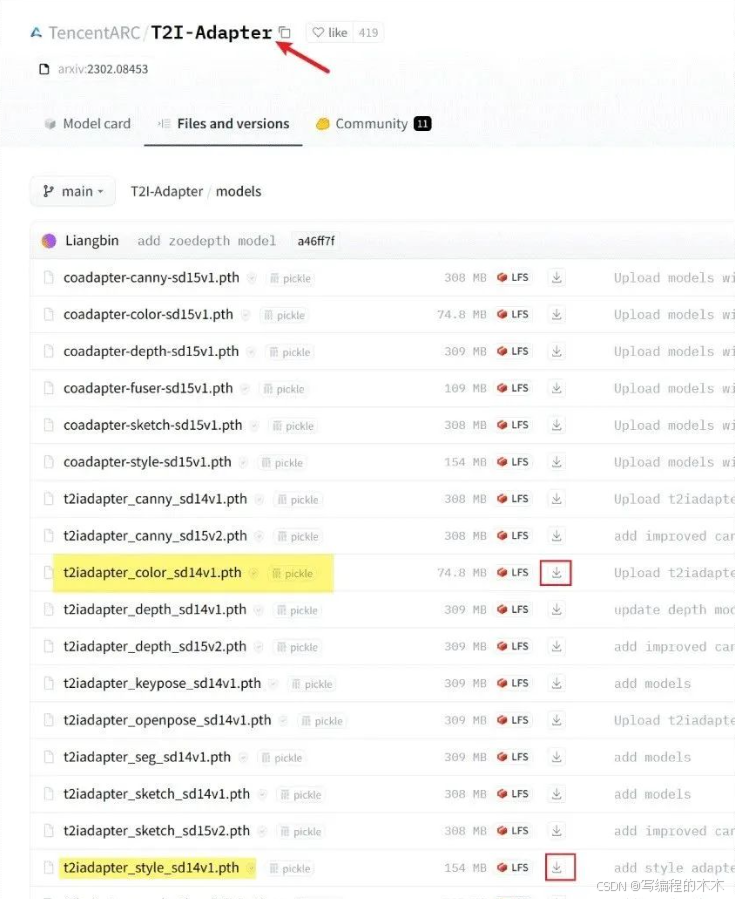
Task: Download t2iadapter_canny_sd15v2.pth
Action: pos(556,536)
